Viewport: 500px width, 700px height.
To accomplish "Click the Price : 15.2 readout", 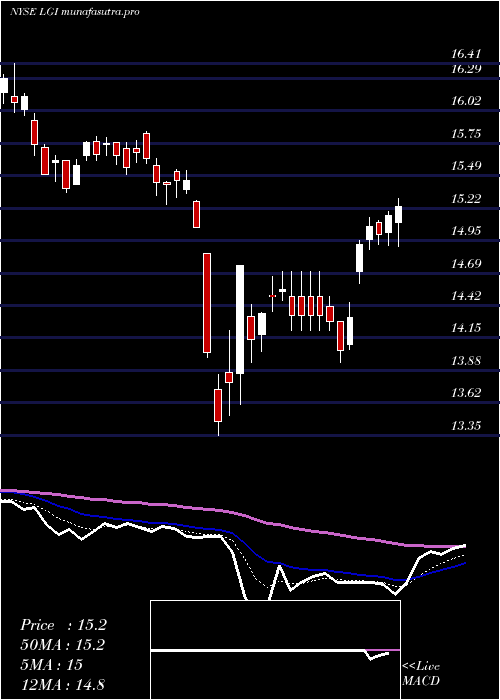I will point(63,625).
